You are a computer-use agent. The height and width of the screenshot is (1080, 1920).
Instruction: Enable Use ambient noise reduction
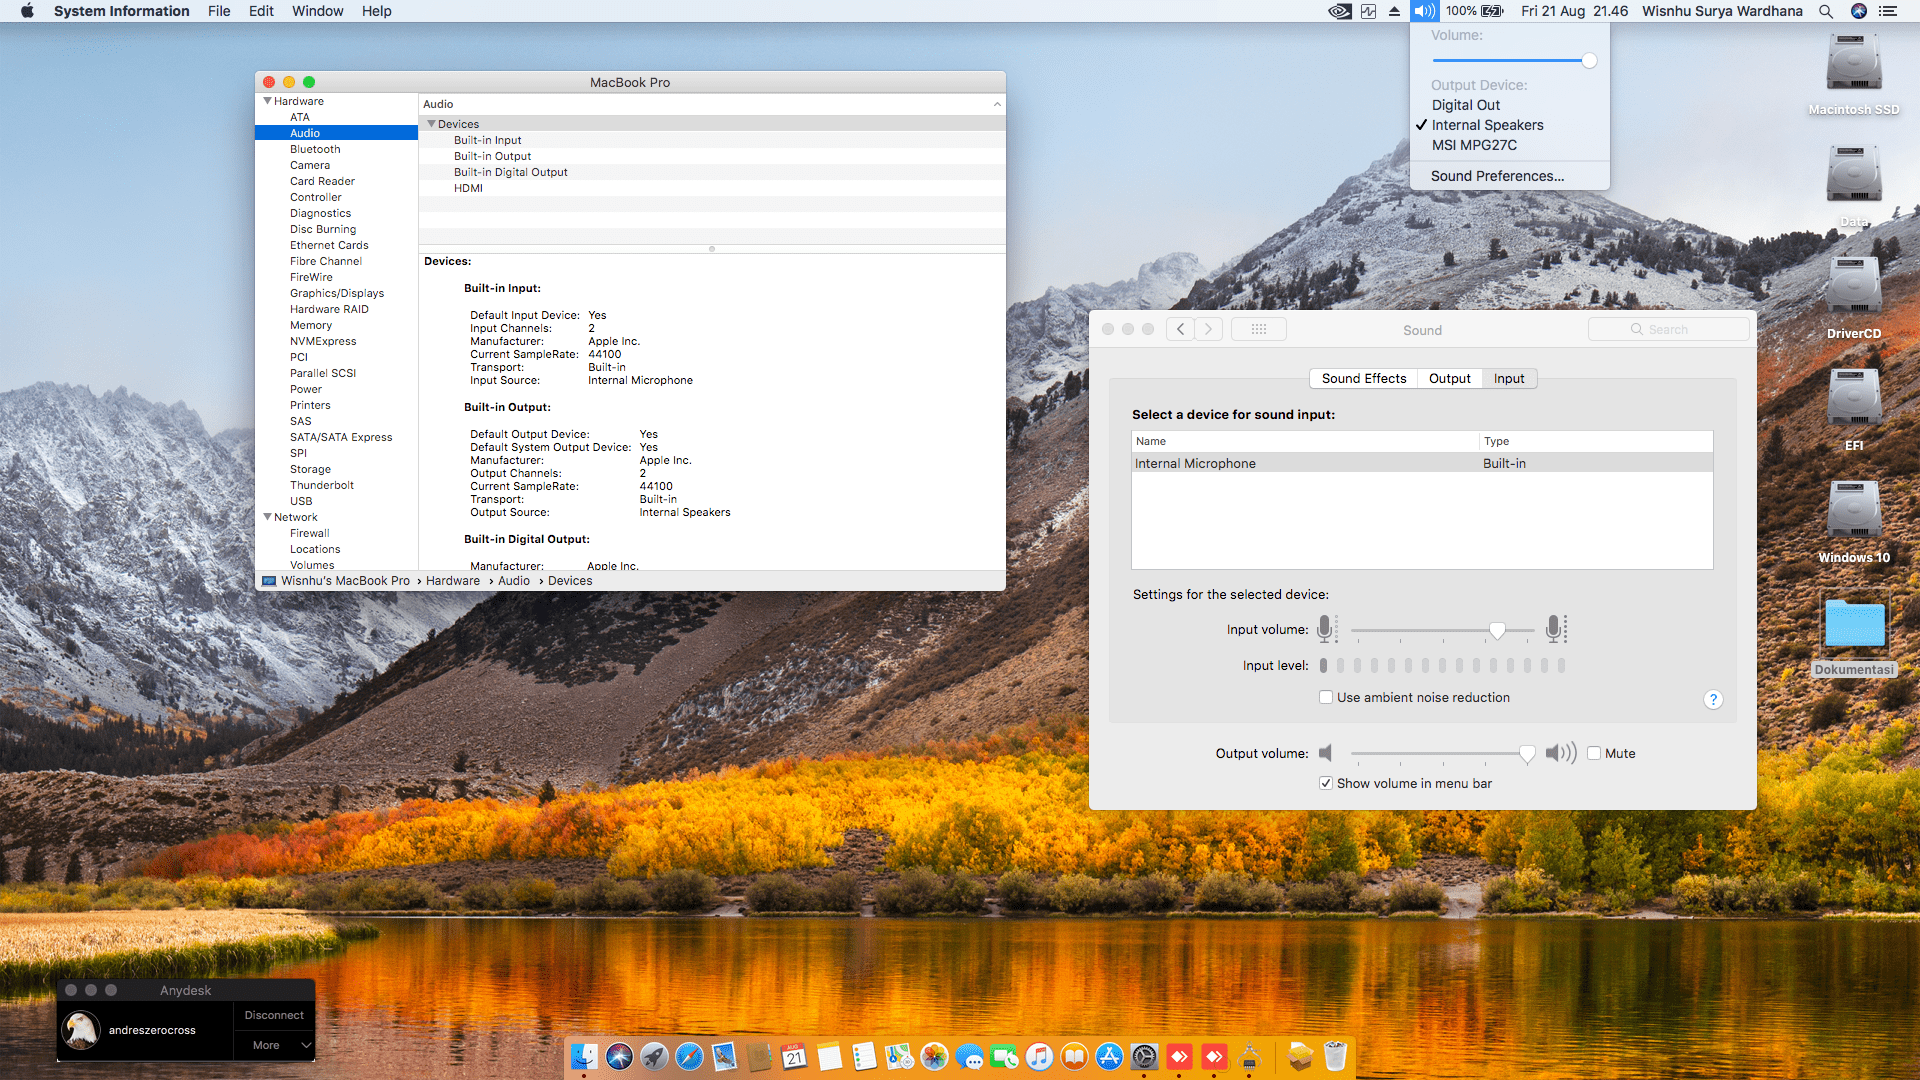(x=1326, y=697)
